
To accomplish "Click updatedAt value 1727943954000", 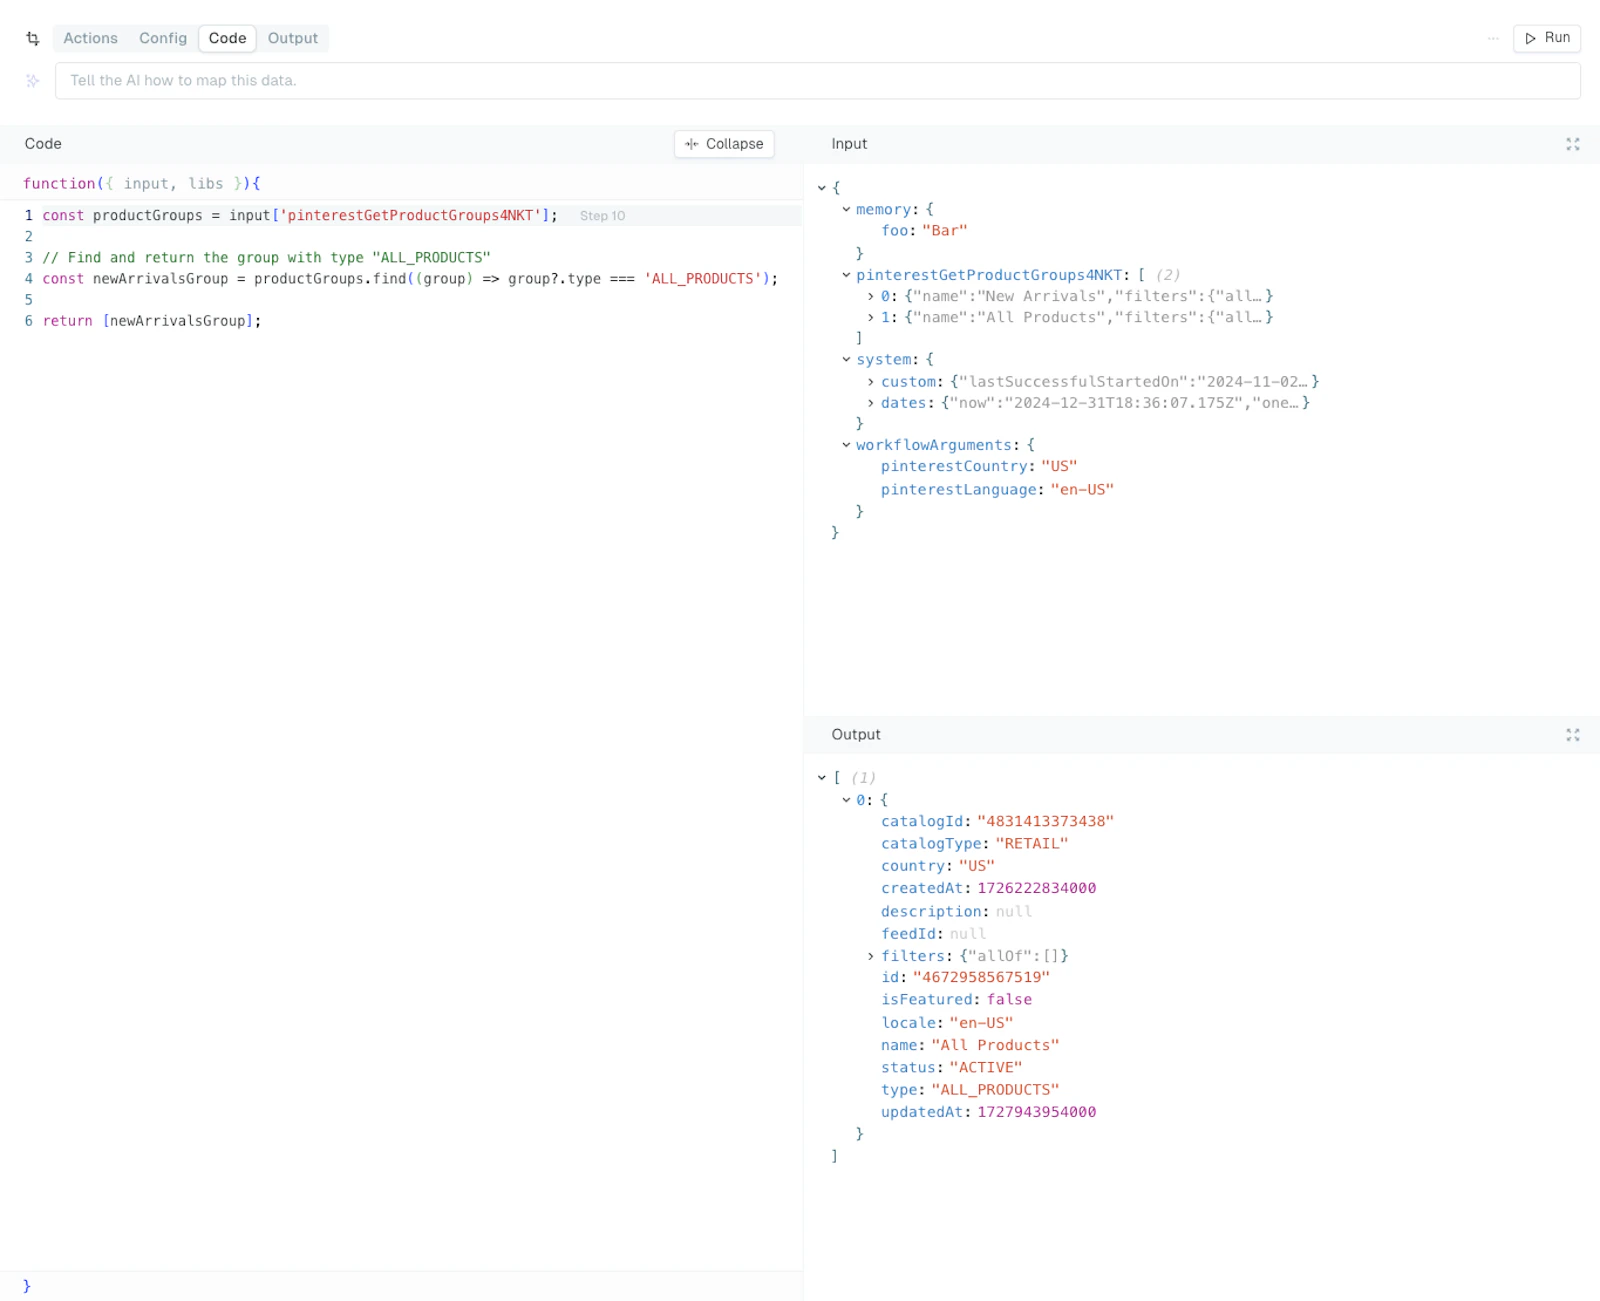I will (1037, 1112).
